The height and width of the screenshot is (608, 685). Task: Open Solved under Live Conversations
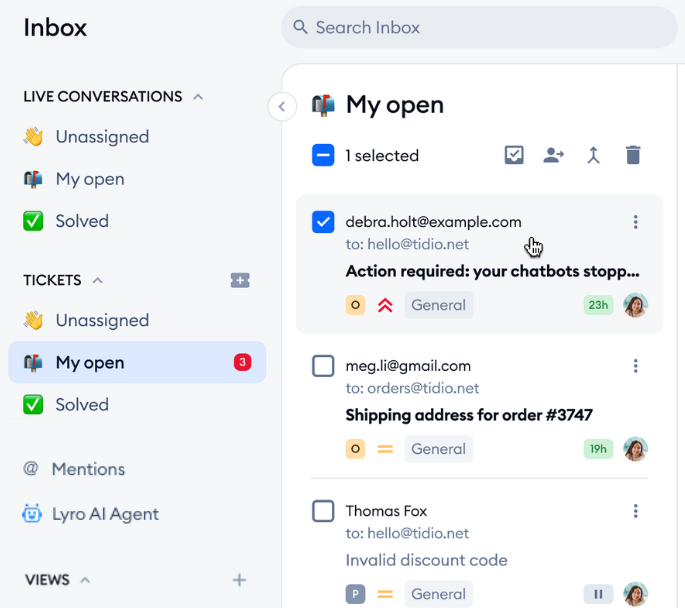click(x=82, y=221)
